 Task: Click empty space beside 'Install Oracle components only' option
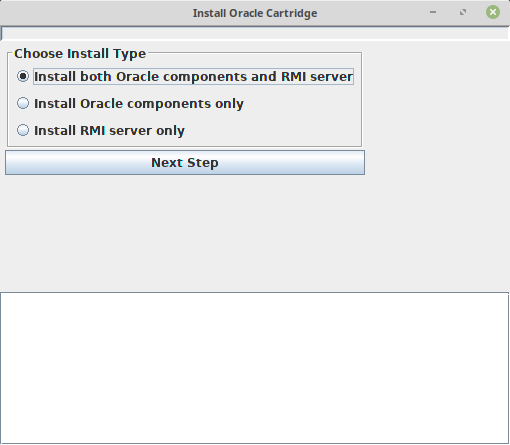tap(302, 104)
